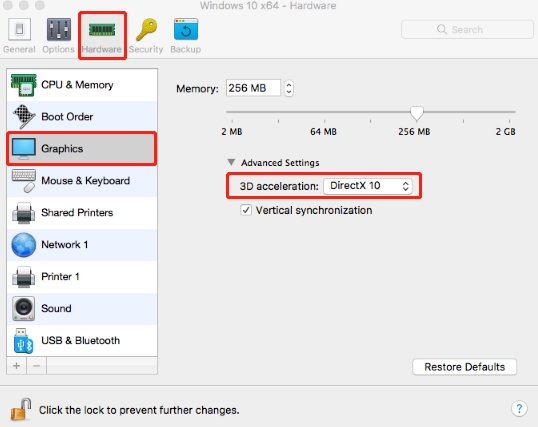Open the Options sliders icon

[59, 29]
